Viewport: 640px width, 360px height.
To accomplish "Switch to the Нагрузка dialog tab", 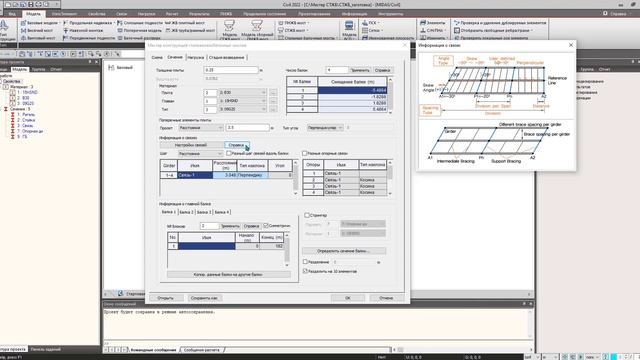I will pyautogui.click(x=196, y=58).
